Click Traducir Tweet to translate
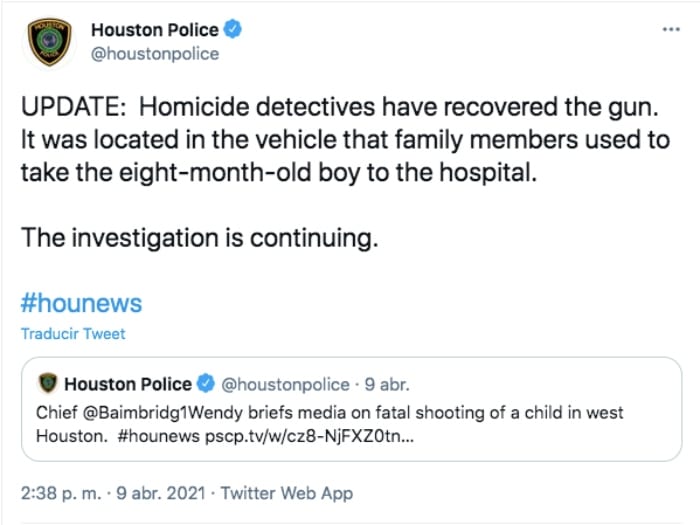700x525 pixels. tap(73, 334)
